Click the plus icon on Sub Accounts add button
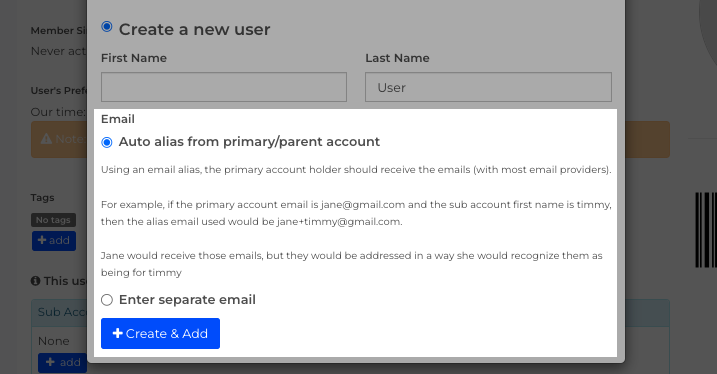 pyautogui.click(x=50, y=362)
